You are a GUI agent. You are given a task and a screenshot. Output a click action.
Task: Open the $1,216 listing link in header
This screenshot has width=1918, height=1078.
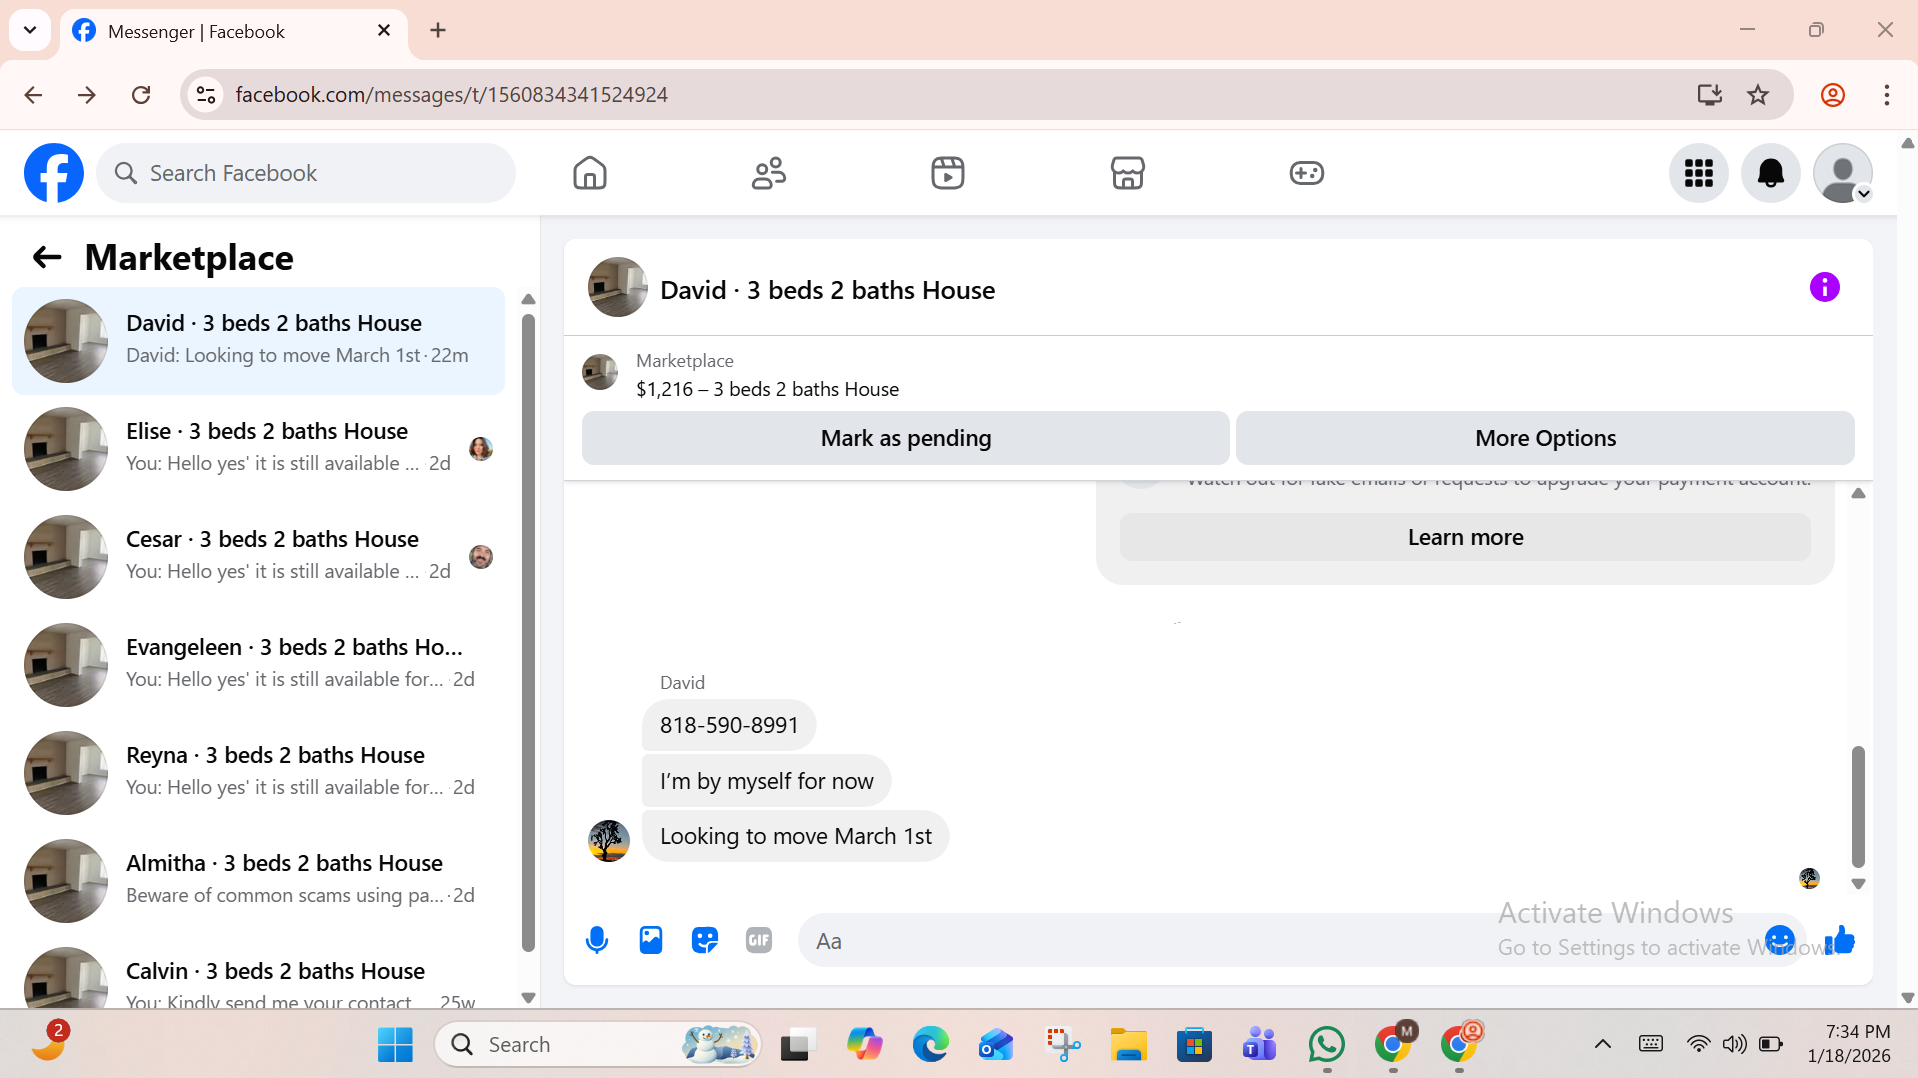click(x=767, y=389)
